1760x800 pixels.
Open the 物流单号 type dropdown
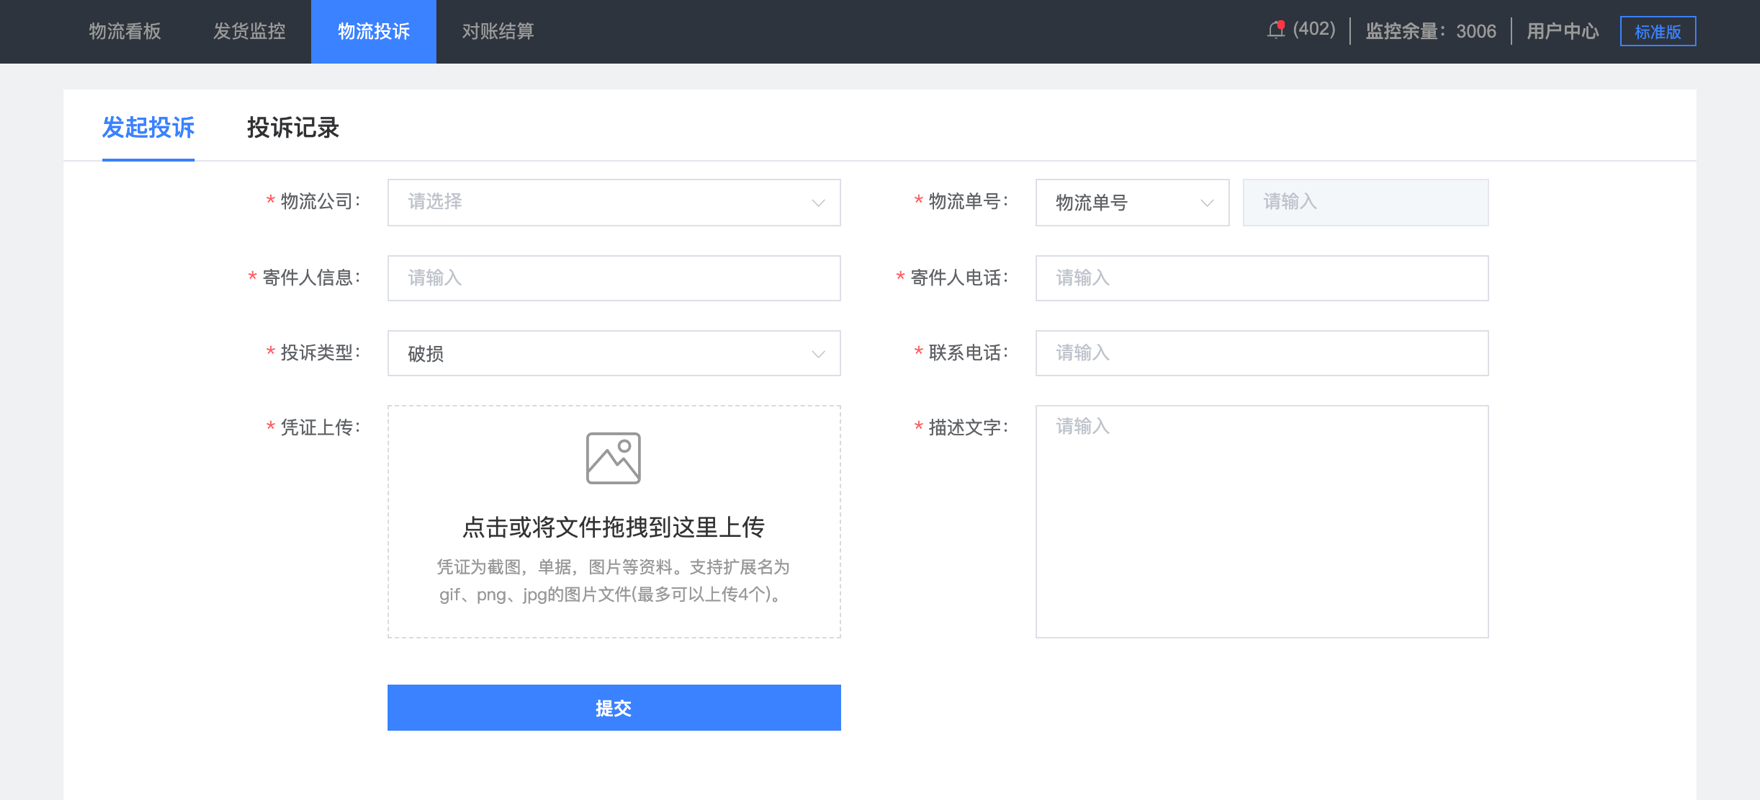click(x=1131, y=203)
